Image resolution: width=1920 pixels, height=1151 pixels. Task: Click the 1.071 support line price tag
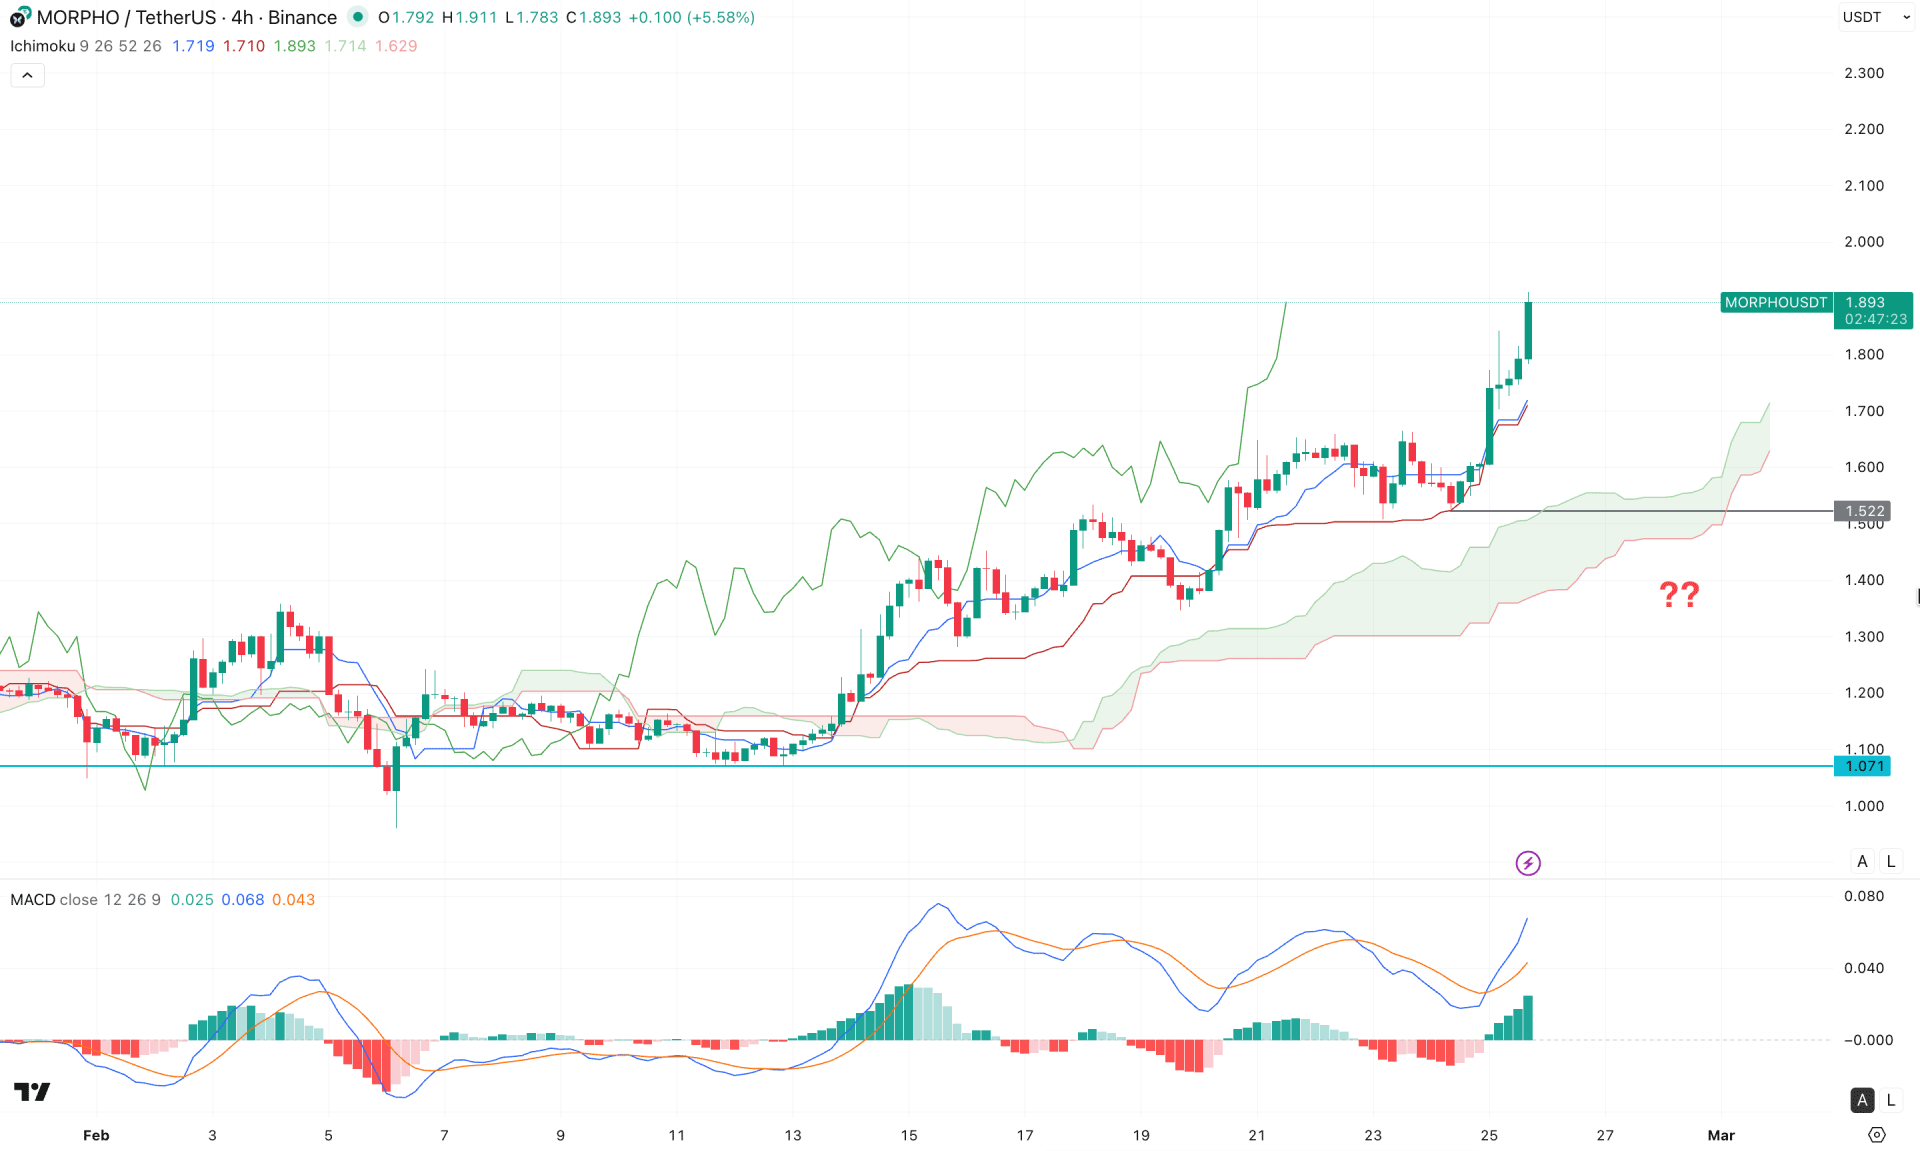tap(1862, 766)
